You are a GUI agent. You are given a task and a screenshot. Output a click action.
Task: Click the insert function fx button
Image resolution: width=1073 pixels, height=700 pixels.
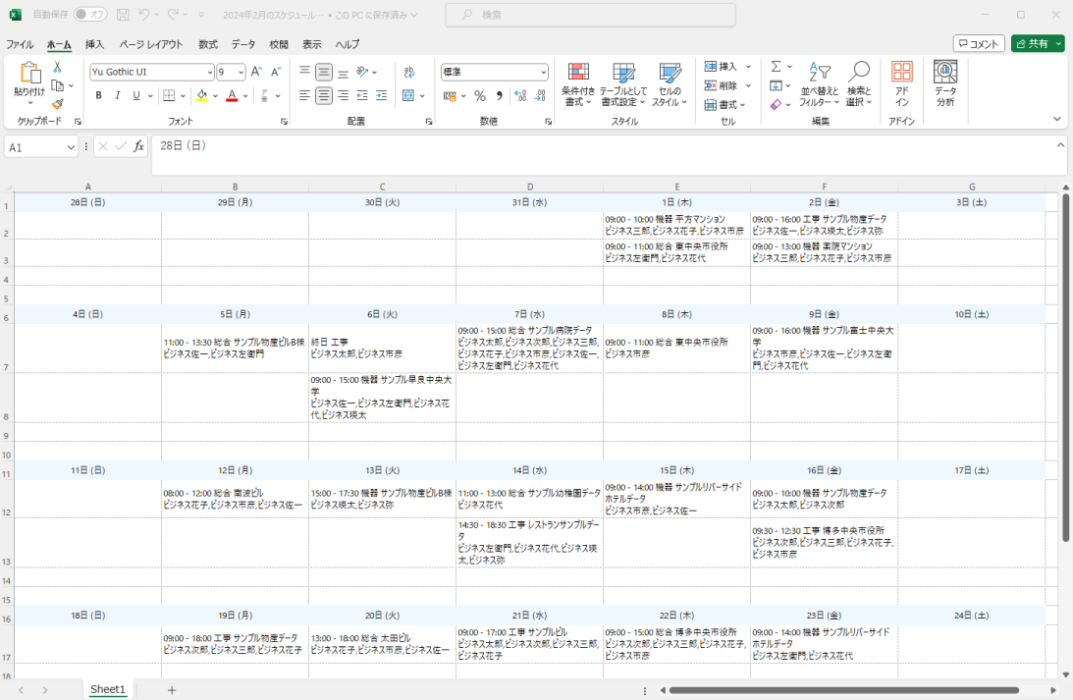pos(138,146)
